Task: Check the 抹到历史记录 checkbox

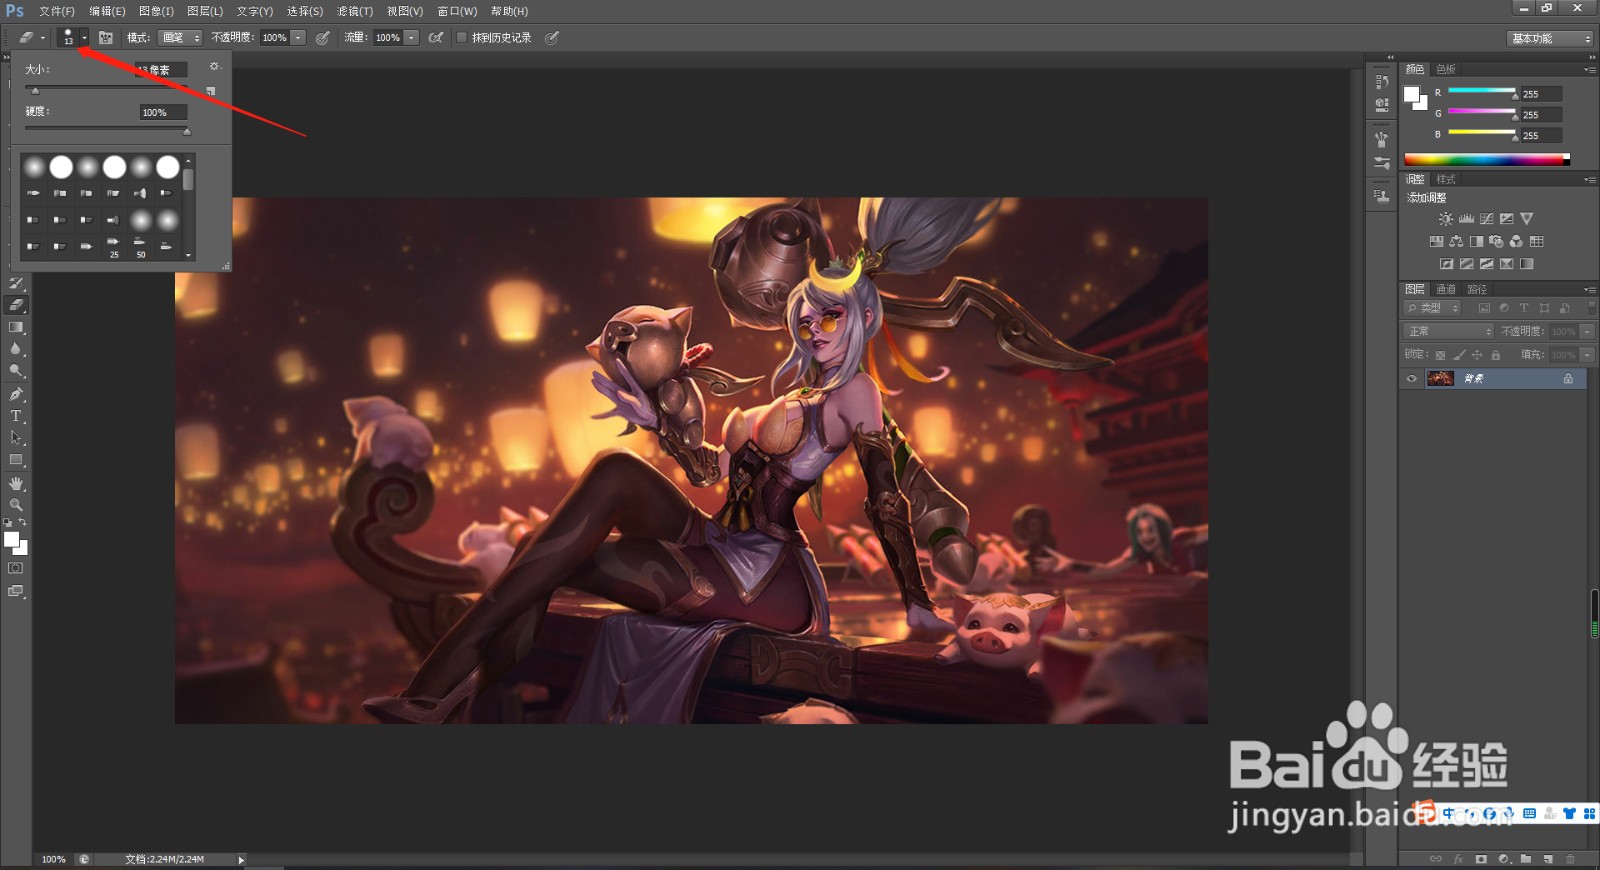Action: (462, 38)
